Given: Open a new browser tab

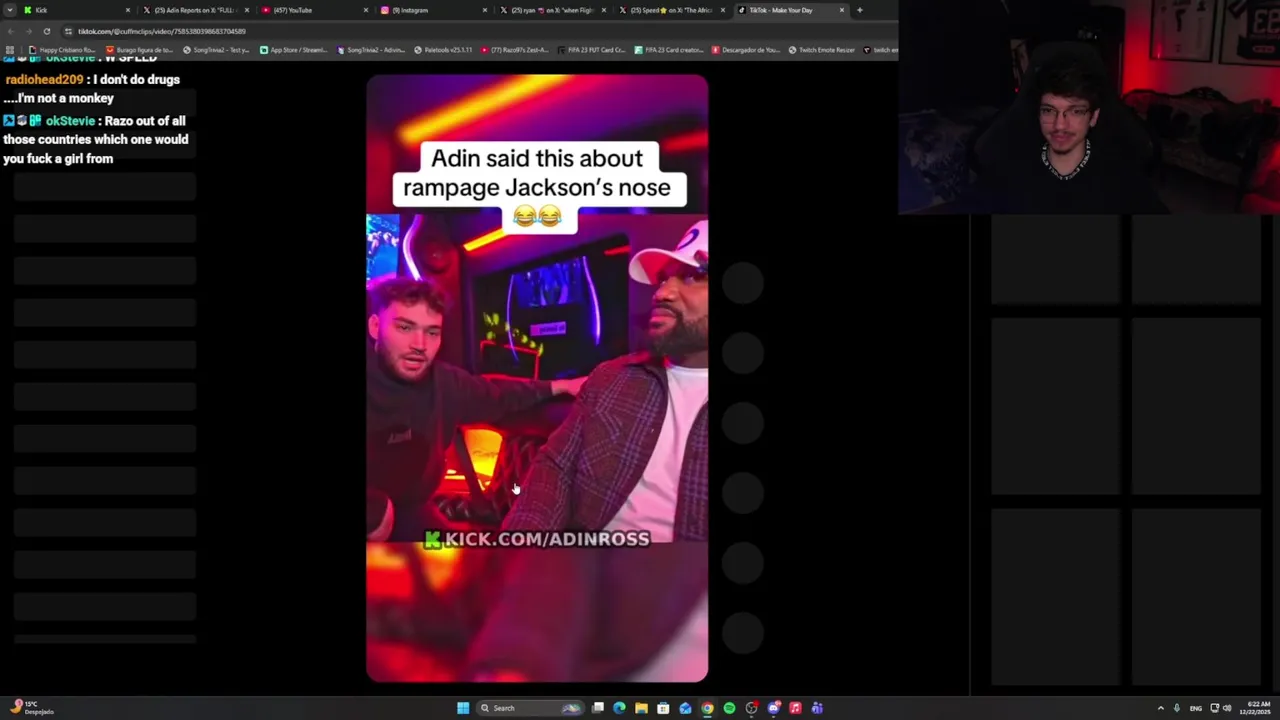Looking at the screenshot, I should point(860,10).
